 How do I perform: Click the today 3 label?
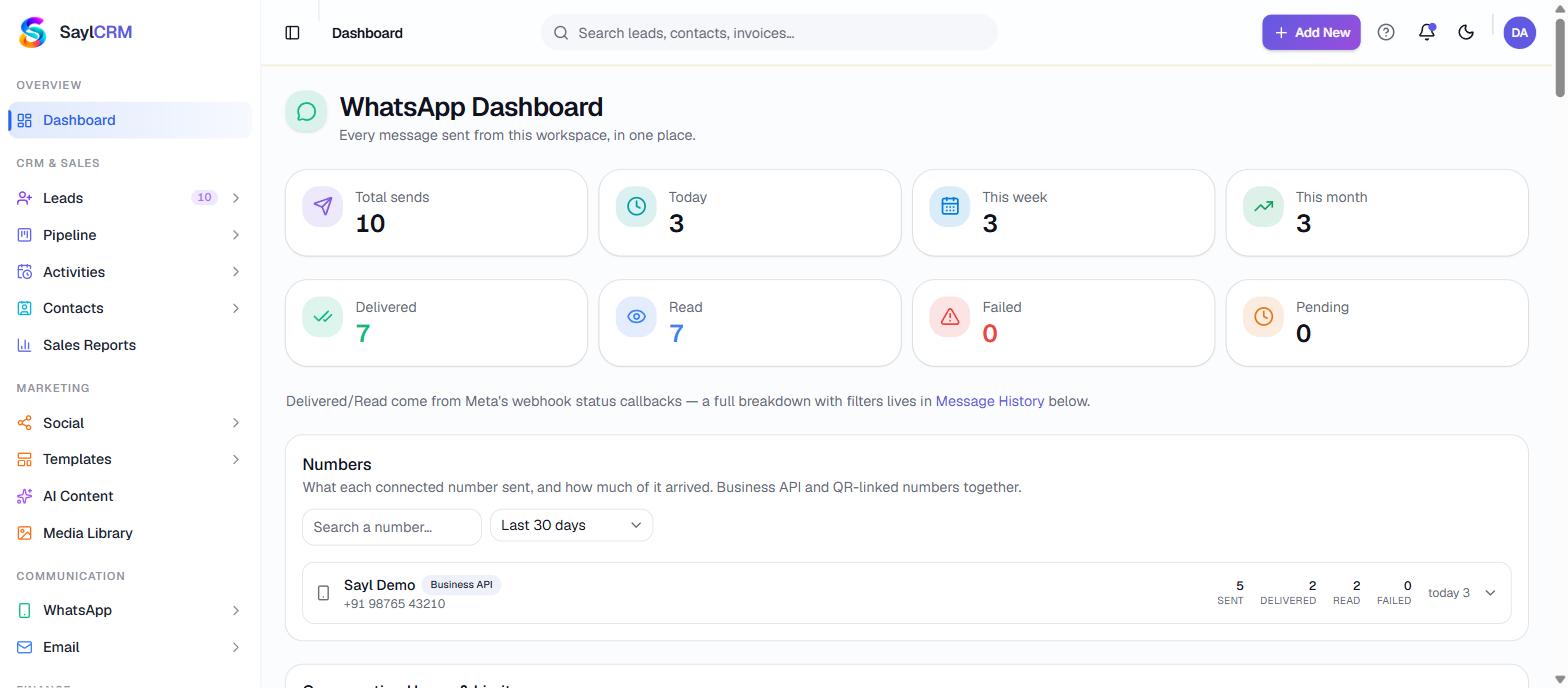point(1449,593)
